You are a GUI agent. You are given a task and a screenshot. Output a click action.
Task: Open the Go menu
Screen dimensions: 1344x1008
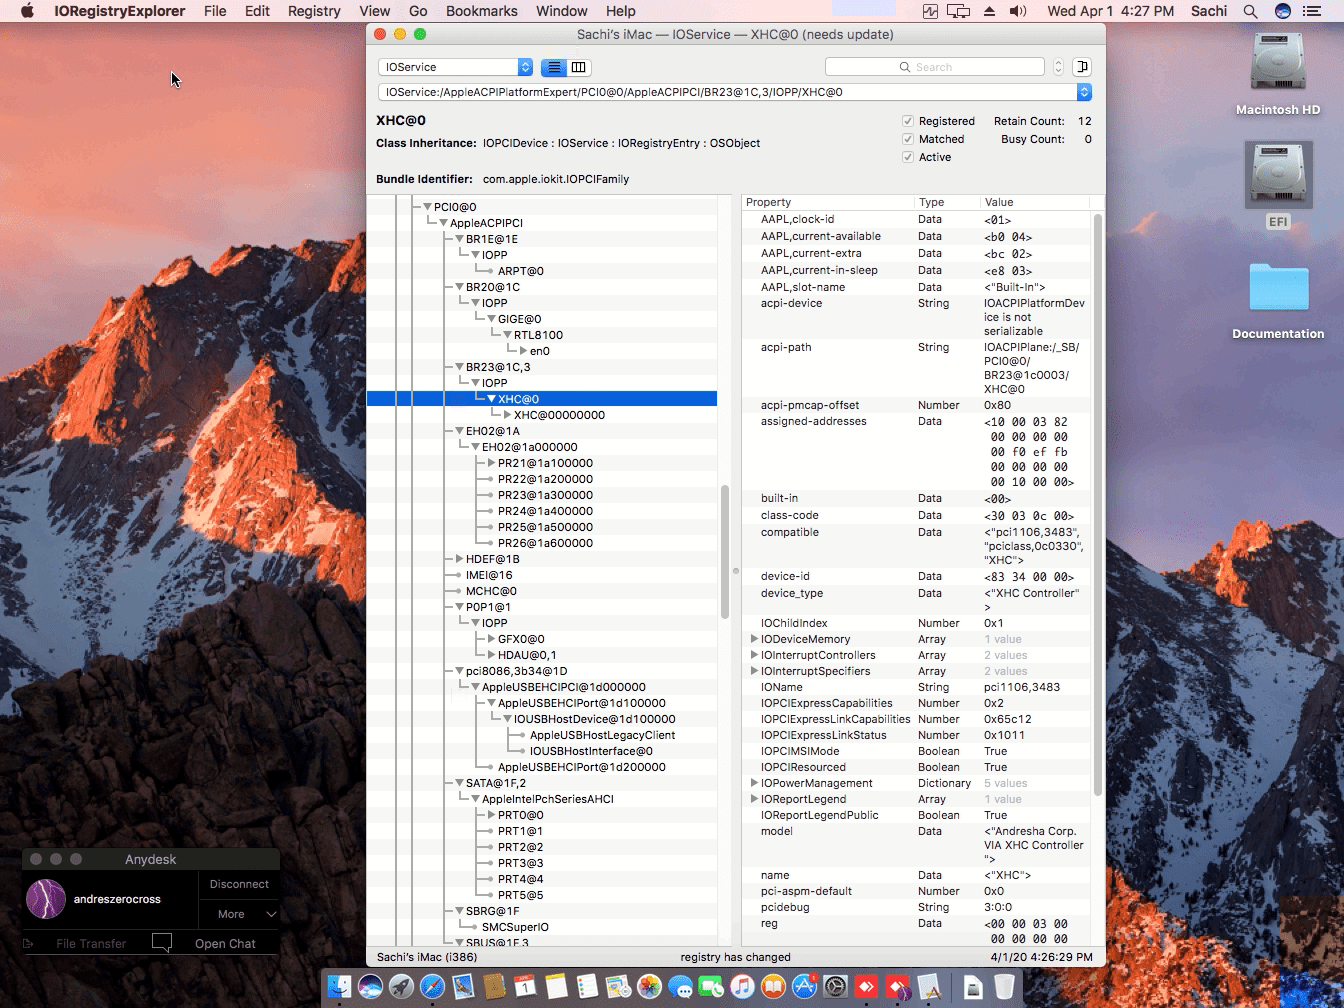pyautogui.click(x=418, y=11)
